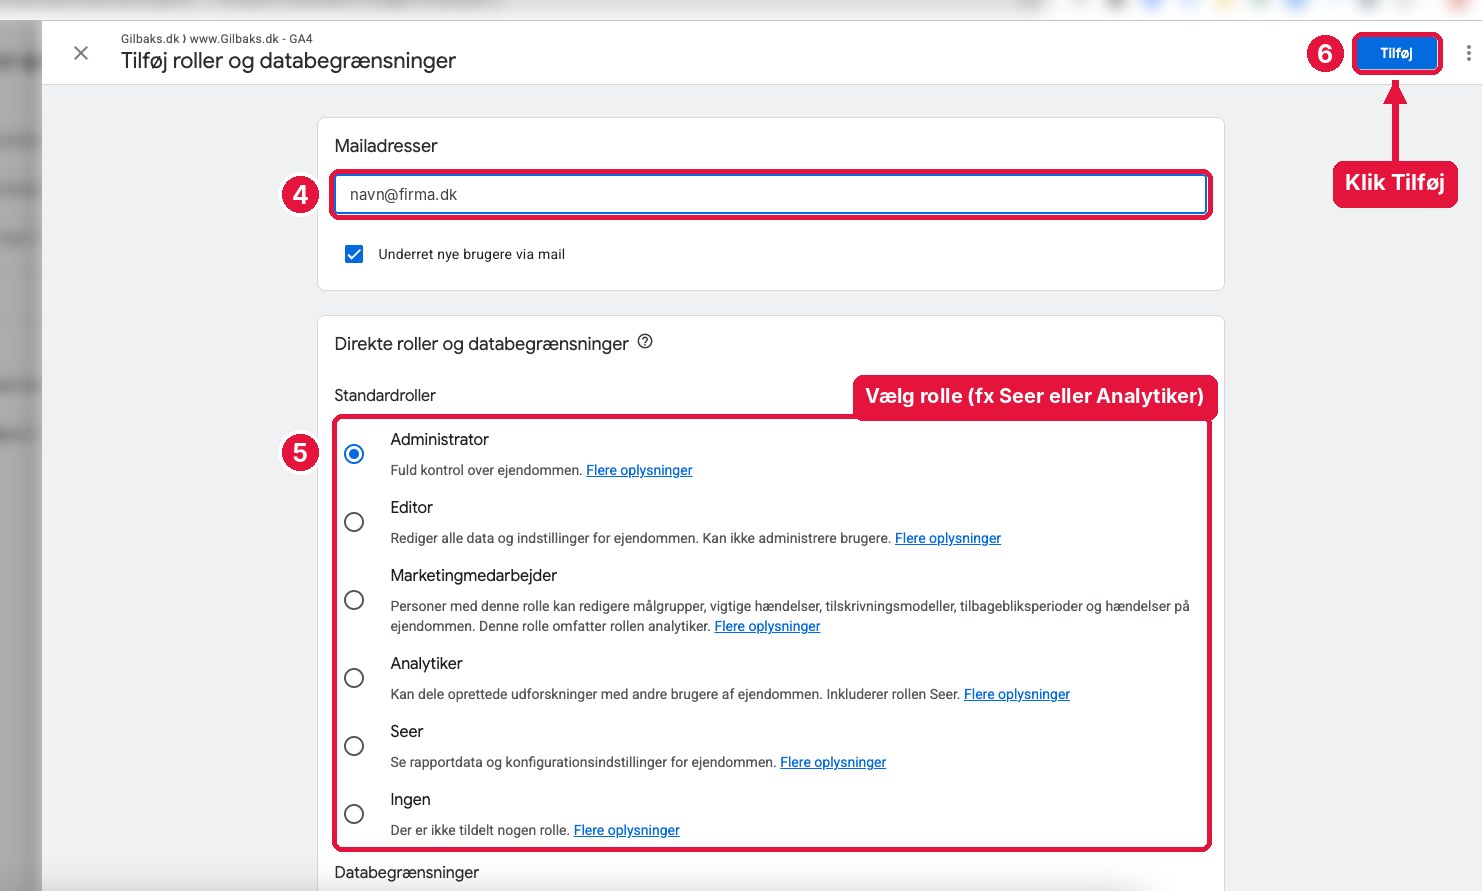
Task: Click the Analytiker role label text
Action: tap(427, 663)
